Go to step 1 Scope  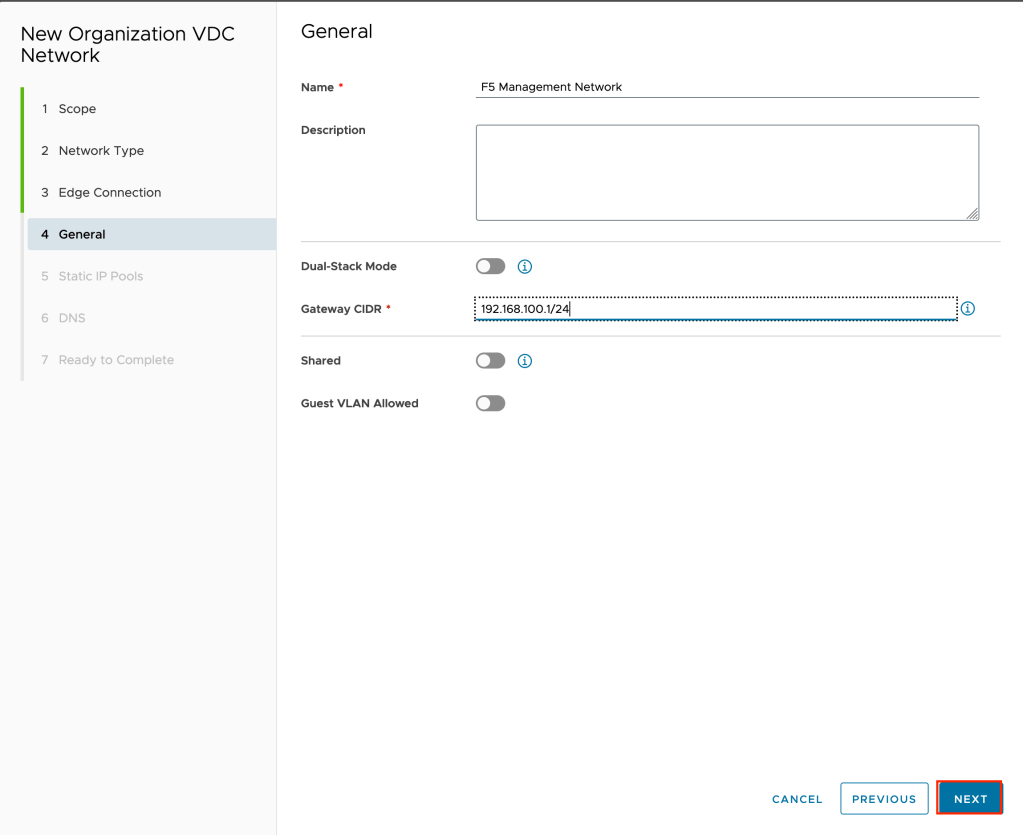coord(77,109)
